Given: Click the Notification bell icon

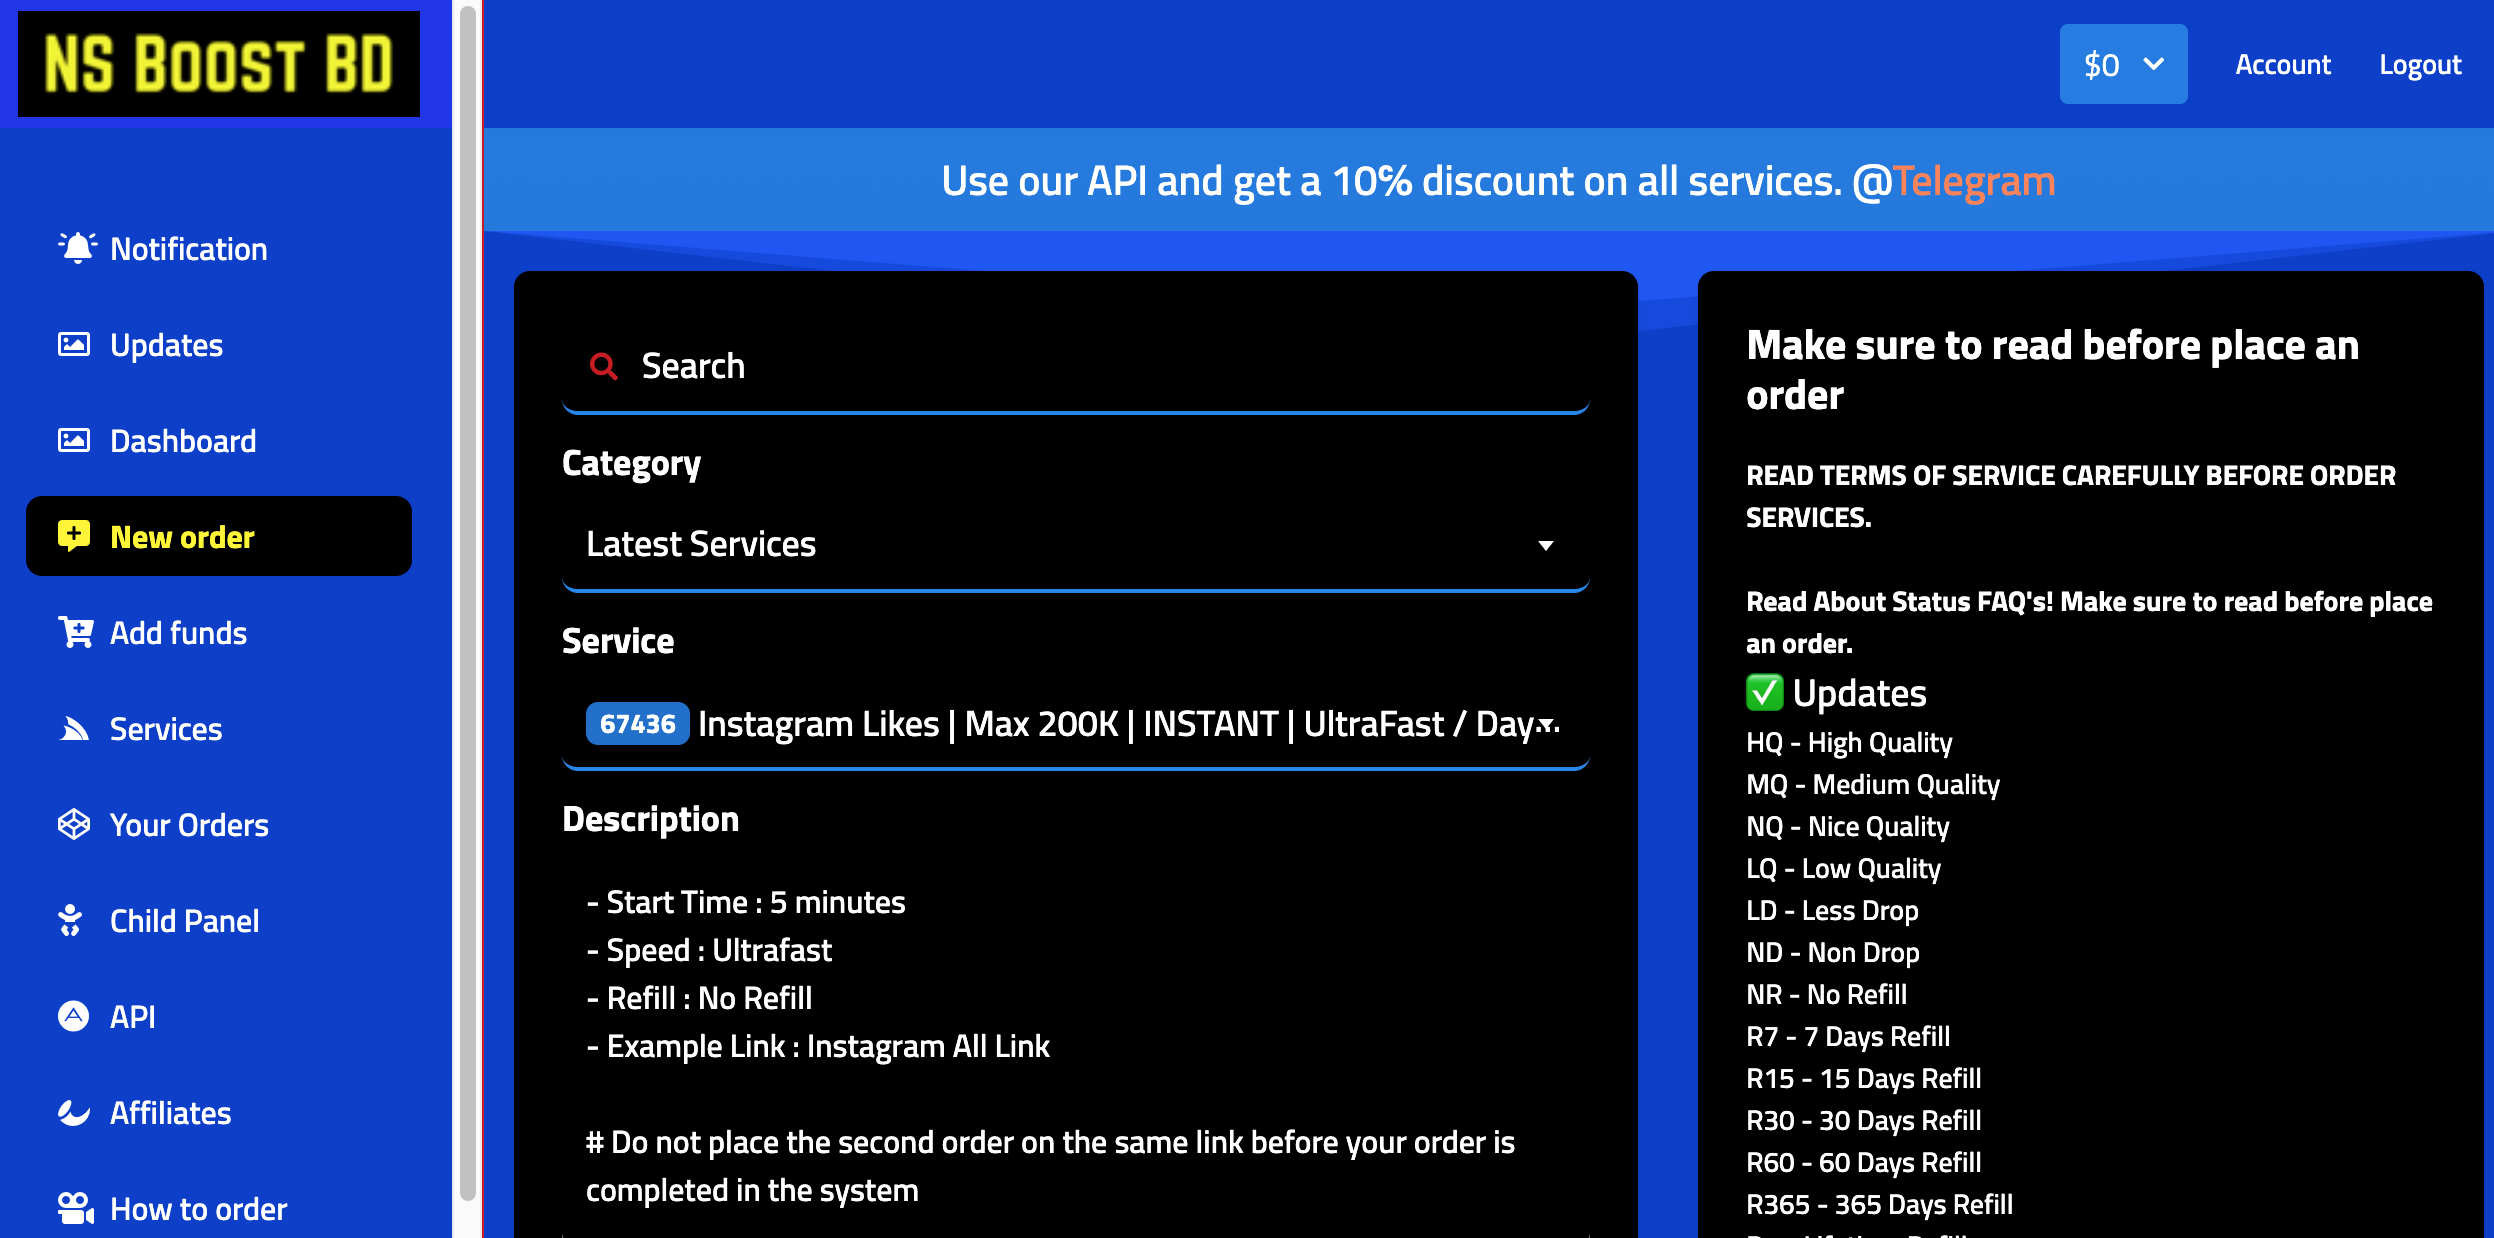Looking at the screenshot, I should (77, 248).
